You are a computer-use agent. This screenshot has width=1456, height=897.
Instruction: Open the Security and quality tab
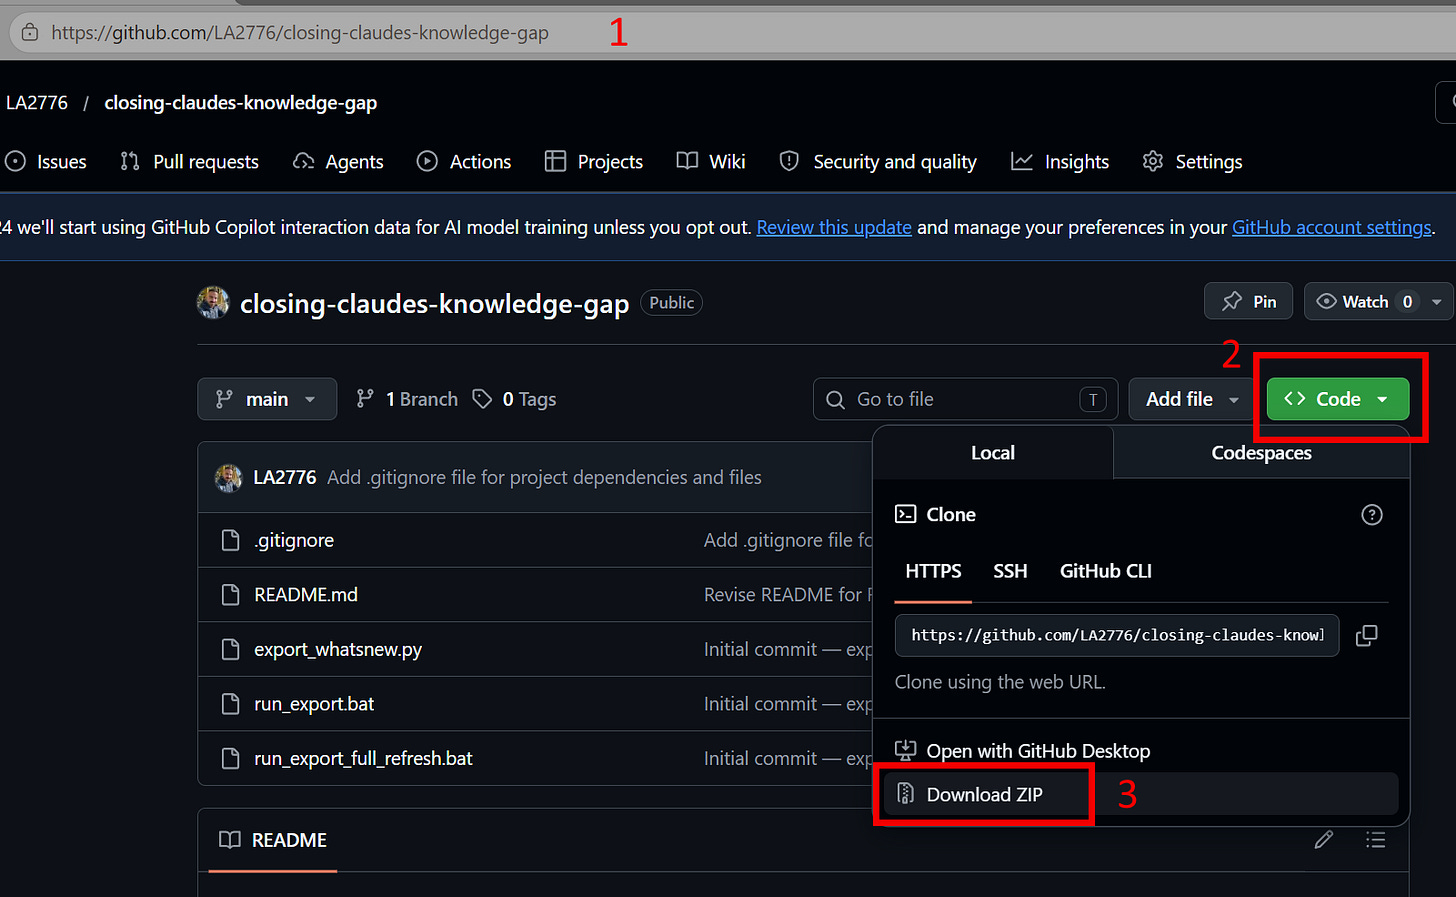pos(878,162)
